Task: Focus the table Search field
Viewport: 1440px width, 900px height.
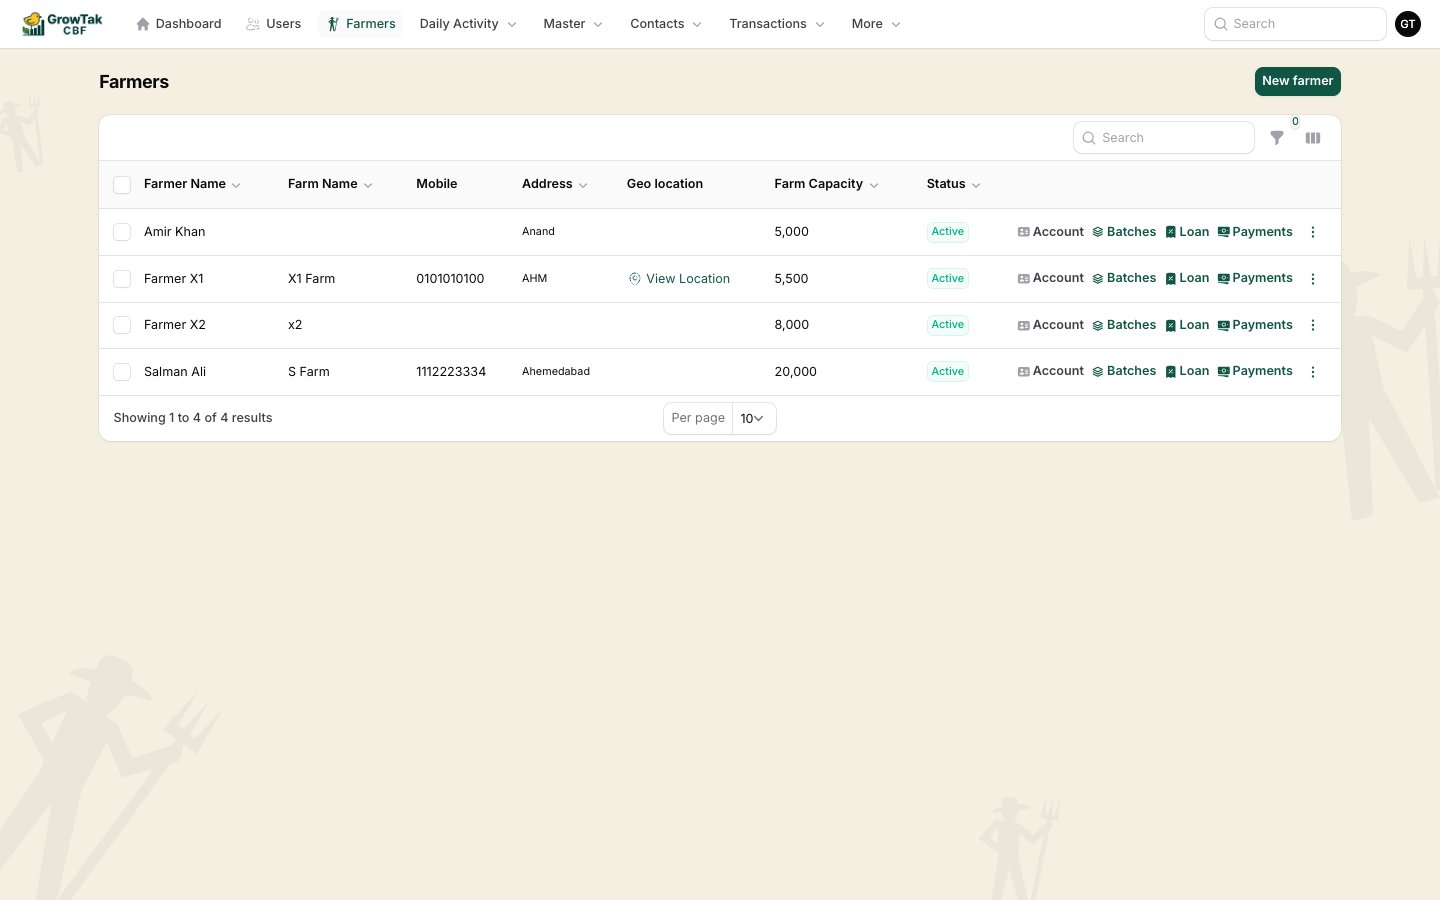Action: point(1164,138)
